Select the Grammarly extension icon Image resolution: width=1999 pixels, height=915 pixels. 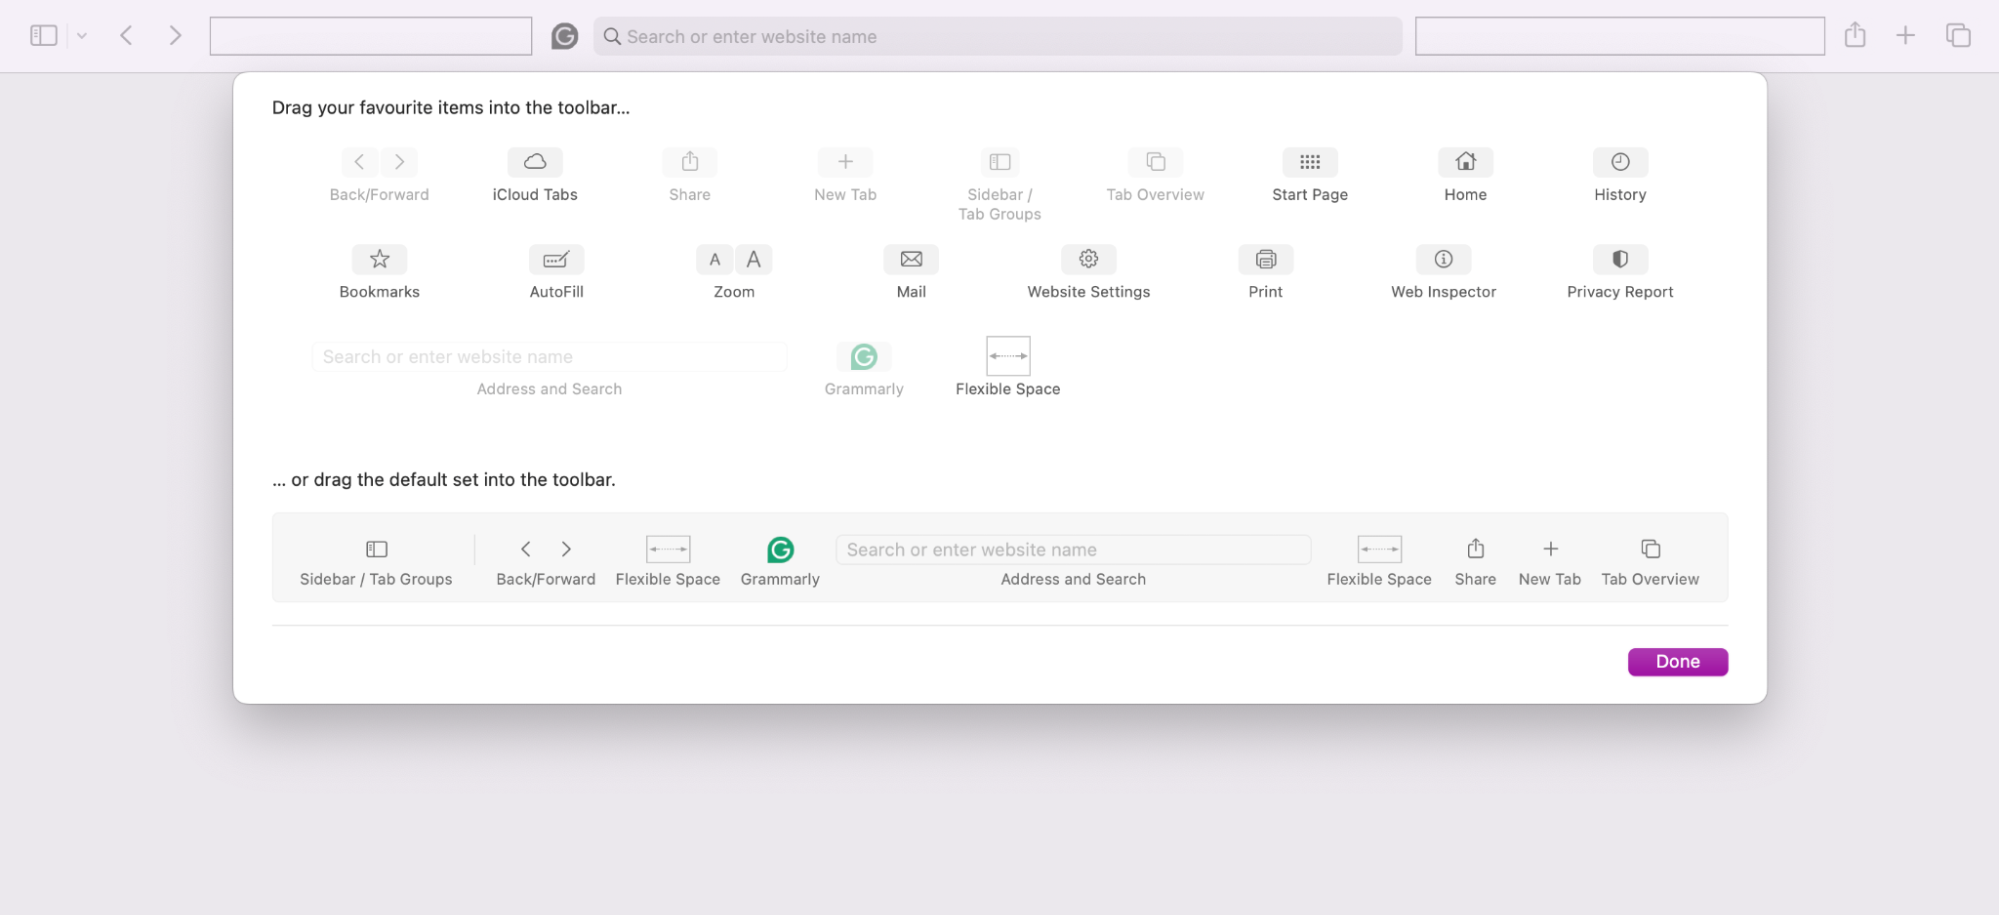pyautogui.click(x=863, y=356)
